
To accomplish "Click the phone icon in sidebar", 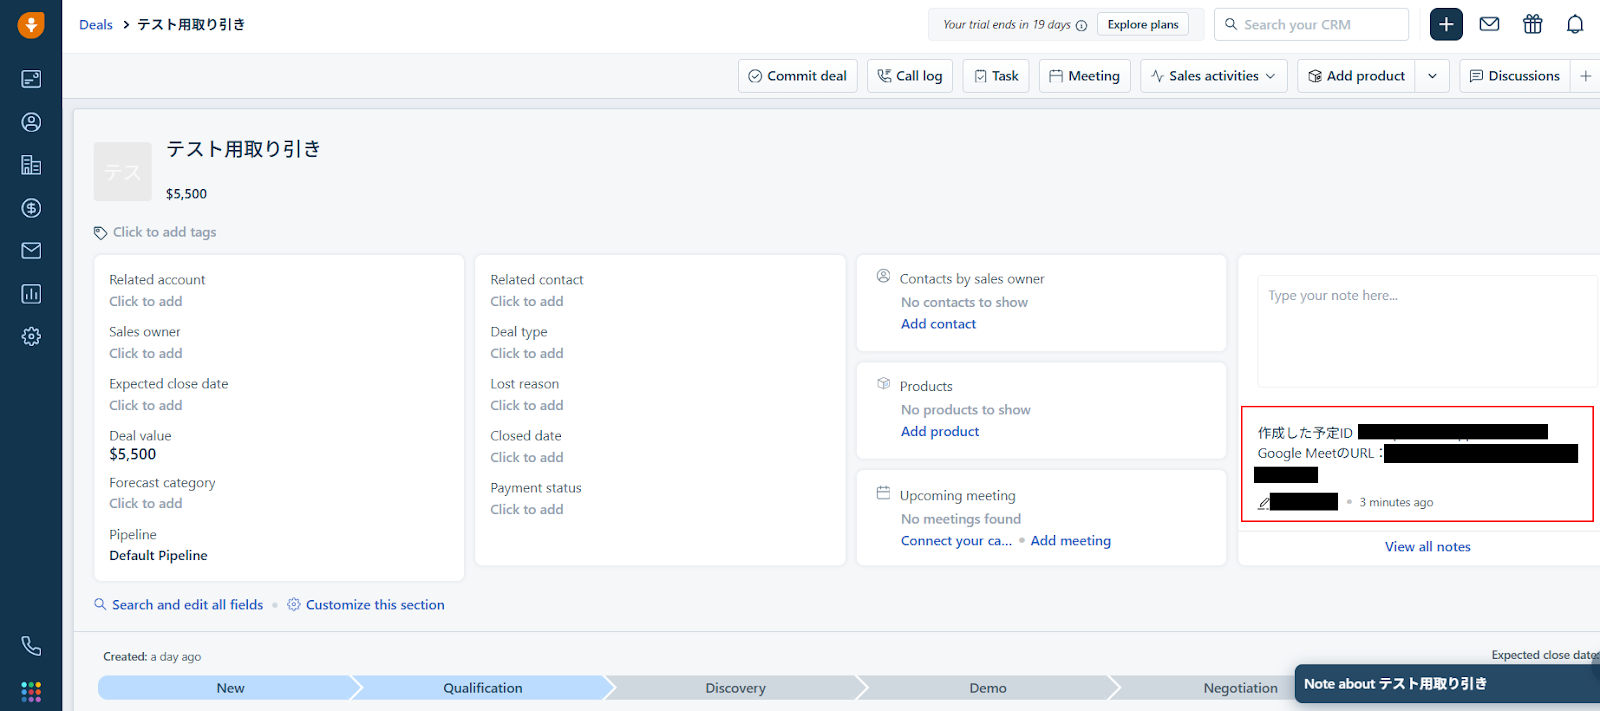I will click(31, 646).
